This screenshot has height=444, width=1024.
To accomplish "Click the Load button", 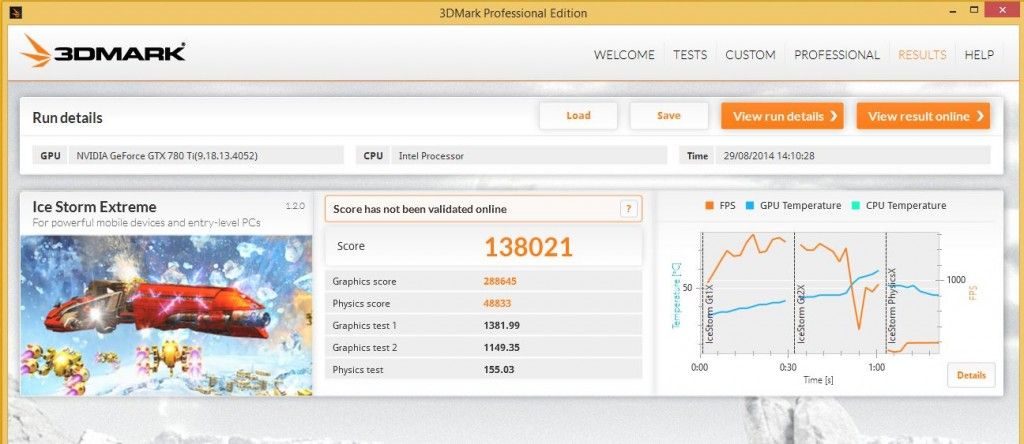I will [578, 116].
